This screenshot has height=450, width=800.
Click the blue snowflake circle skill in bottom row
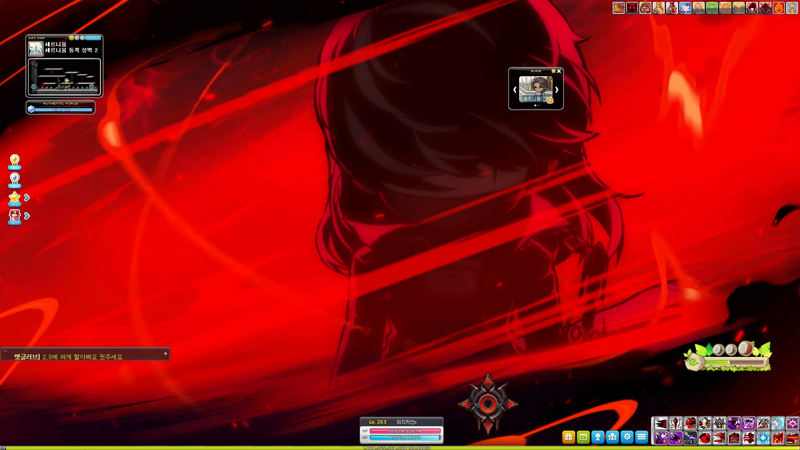763,438
